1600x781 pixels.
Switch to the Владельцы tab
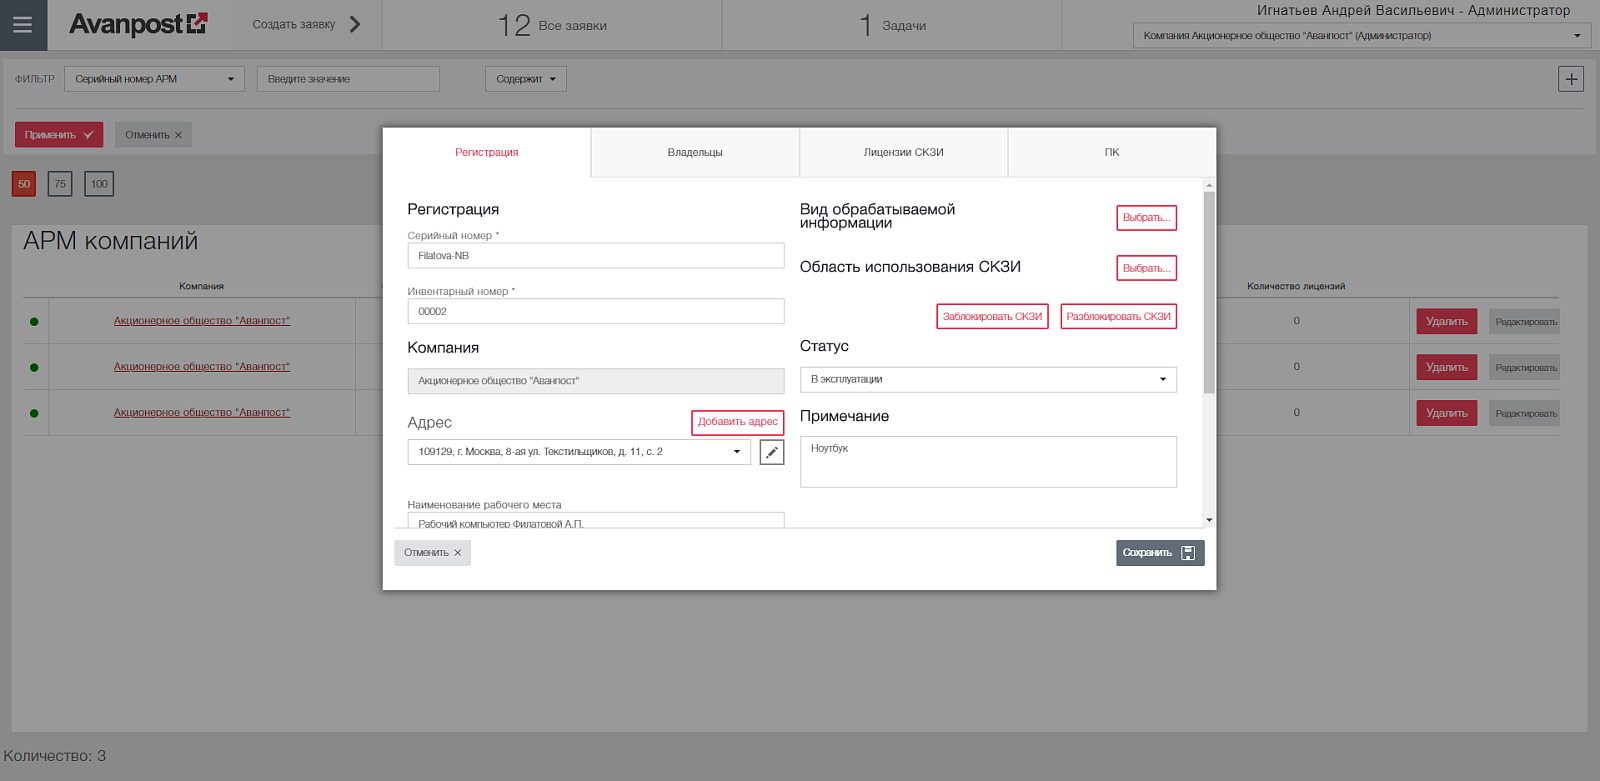pyautogui.click(x=695, y=153)
